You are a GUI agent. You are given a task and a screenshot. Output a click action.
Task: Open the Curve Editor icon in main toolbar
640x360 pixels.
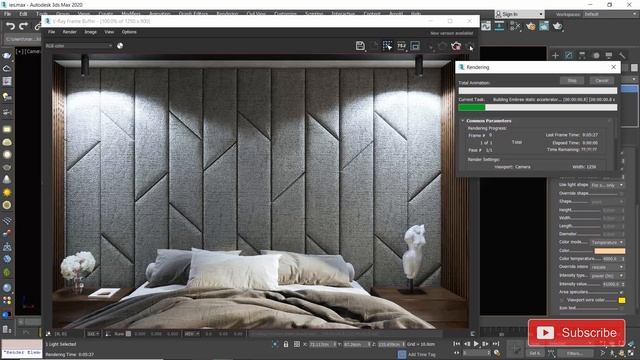click(x=486, y=26)
